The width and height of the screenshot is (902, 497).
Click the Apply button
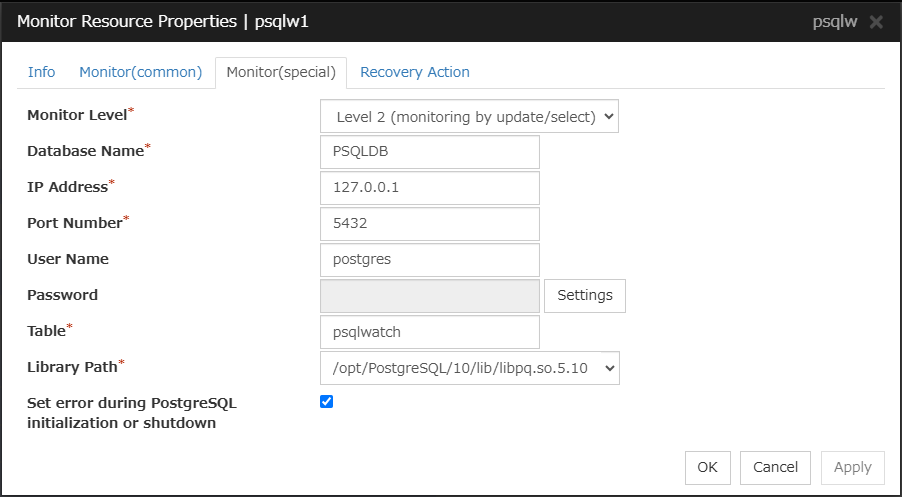[852, 467]
